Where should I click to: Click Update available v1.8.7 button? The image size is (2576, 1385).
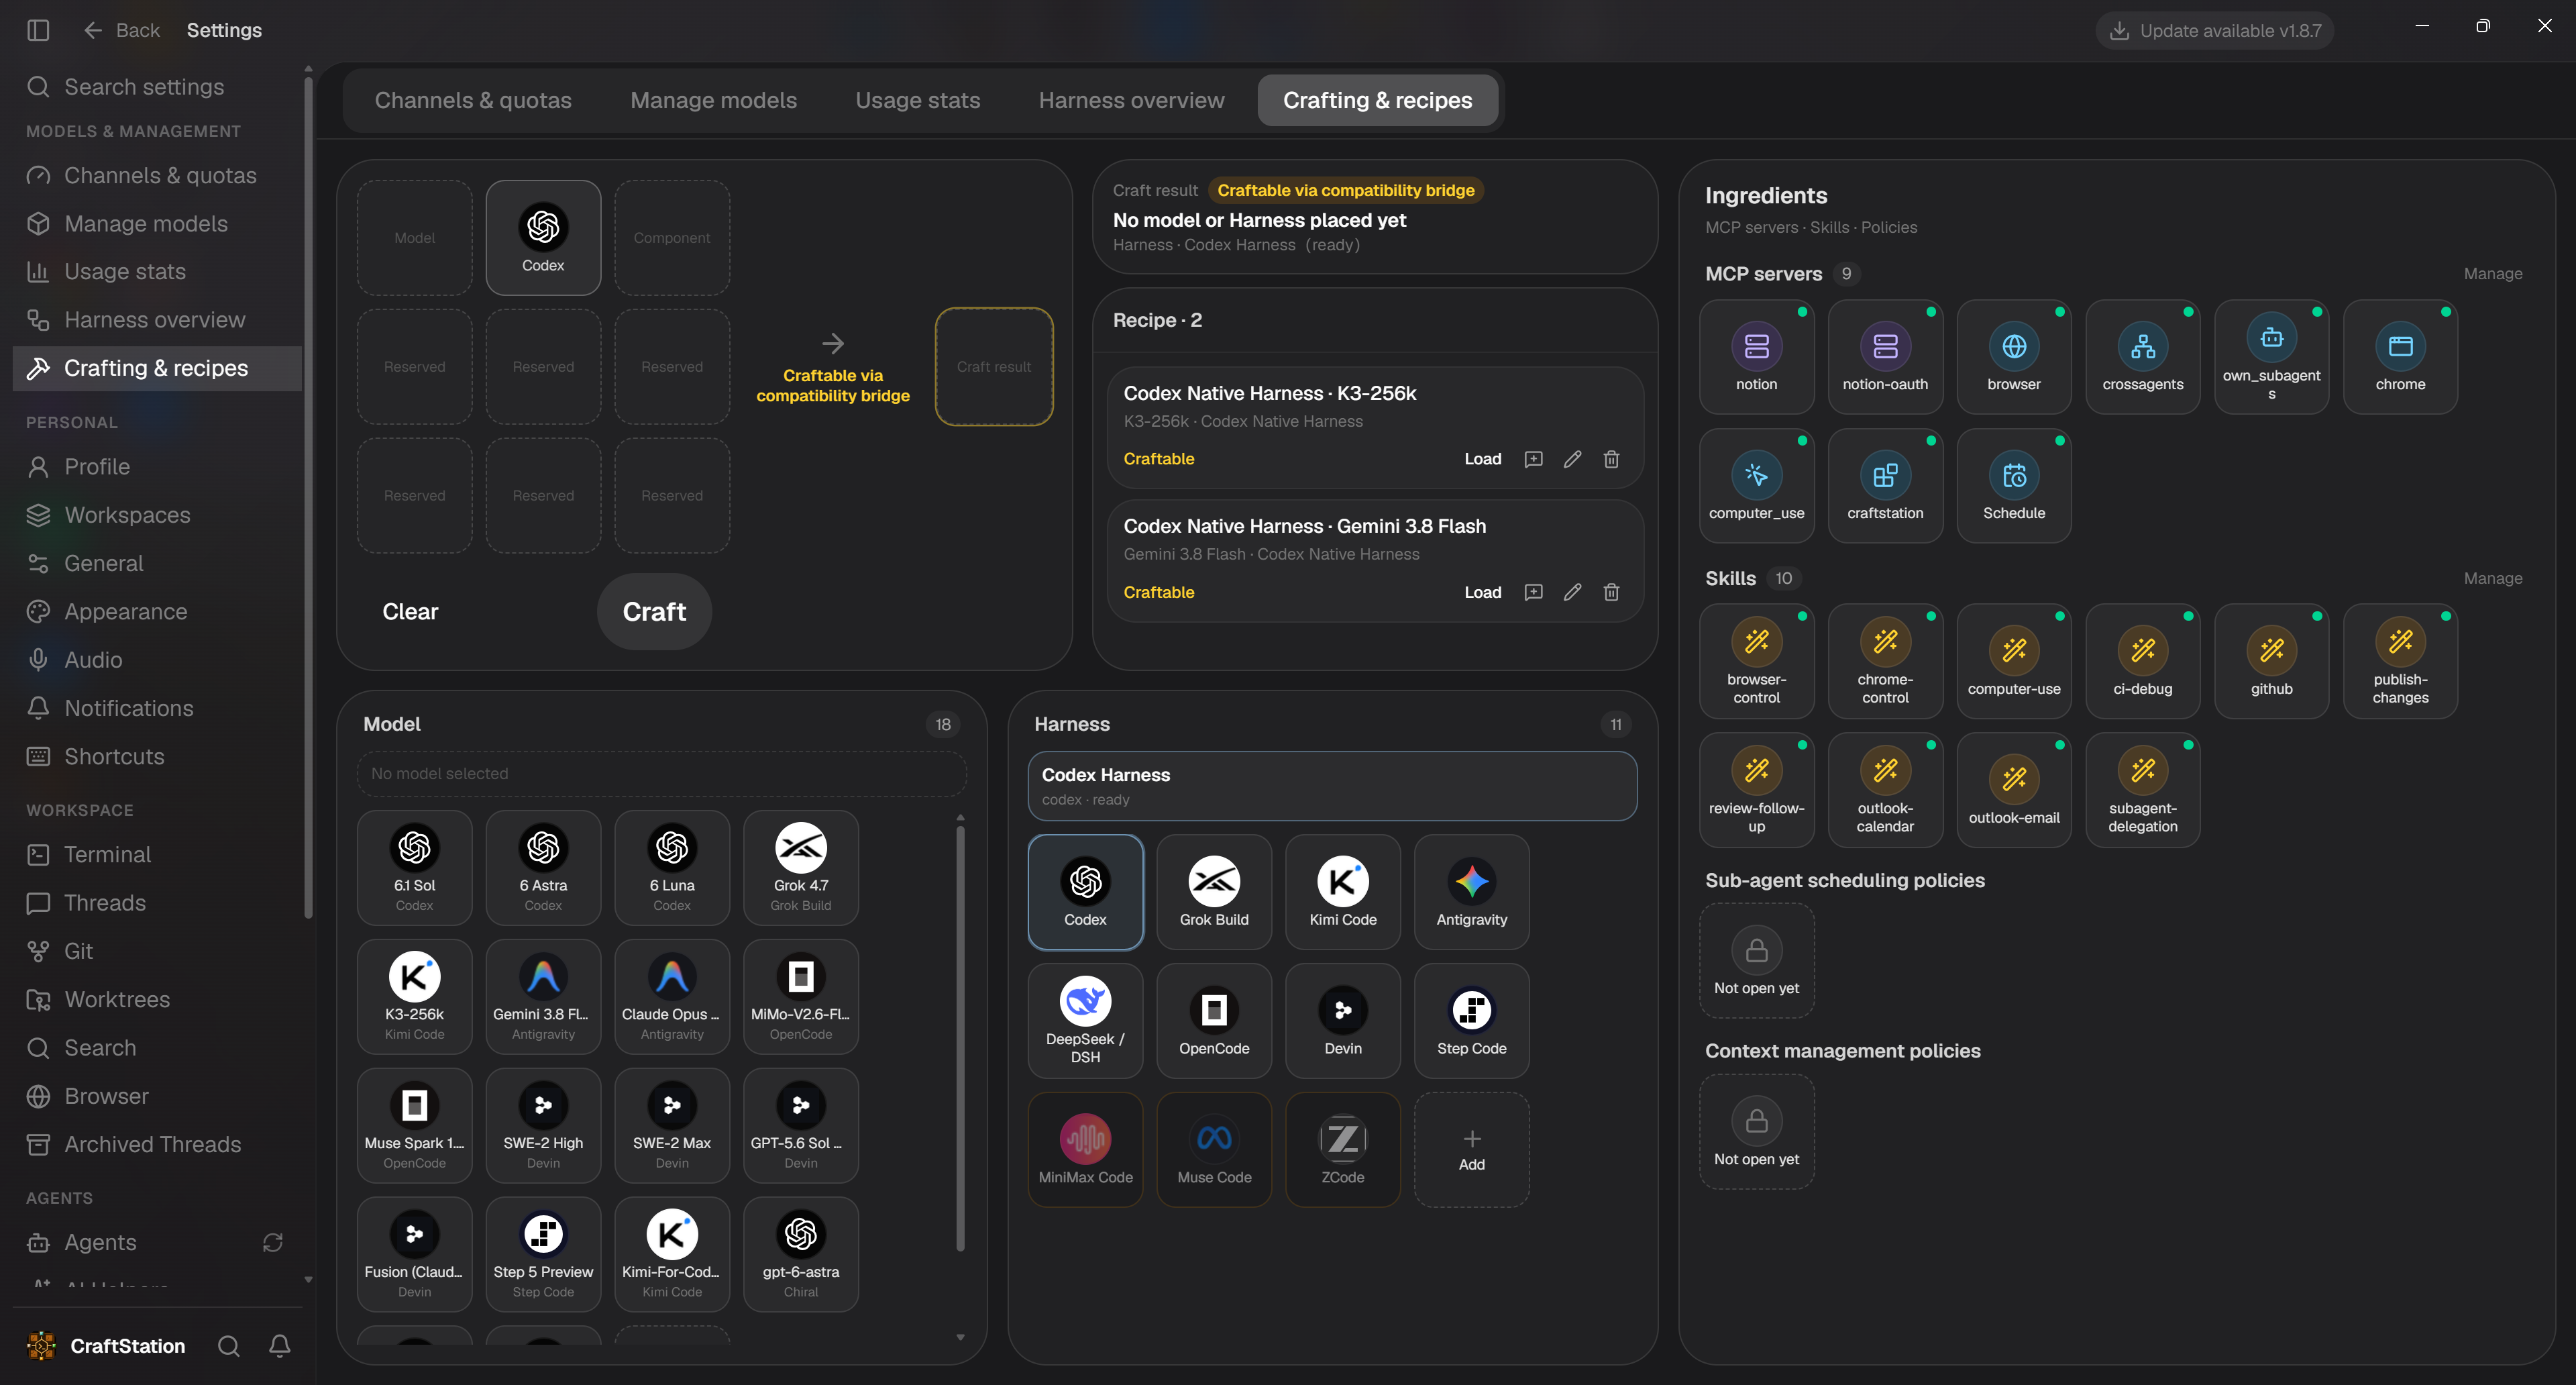(2214, 30)
